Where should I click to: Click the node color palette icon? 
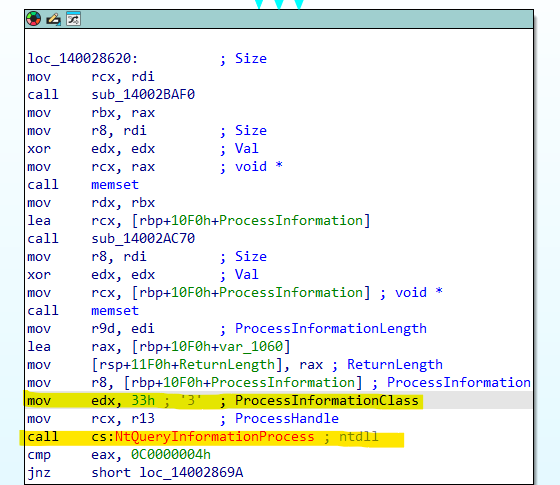tap(34, 19)
